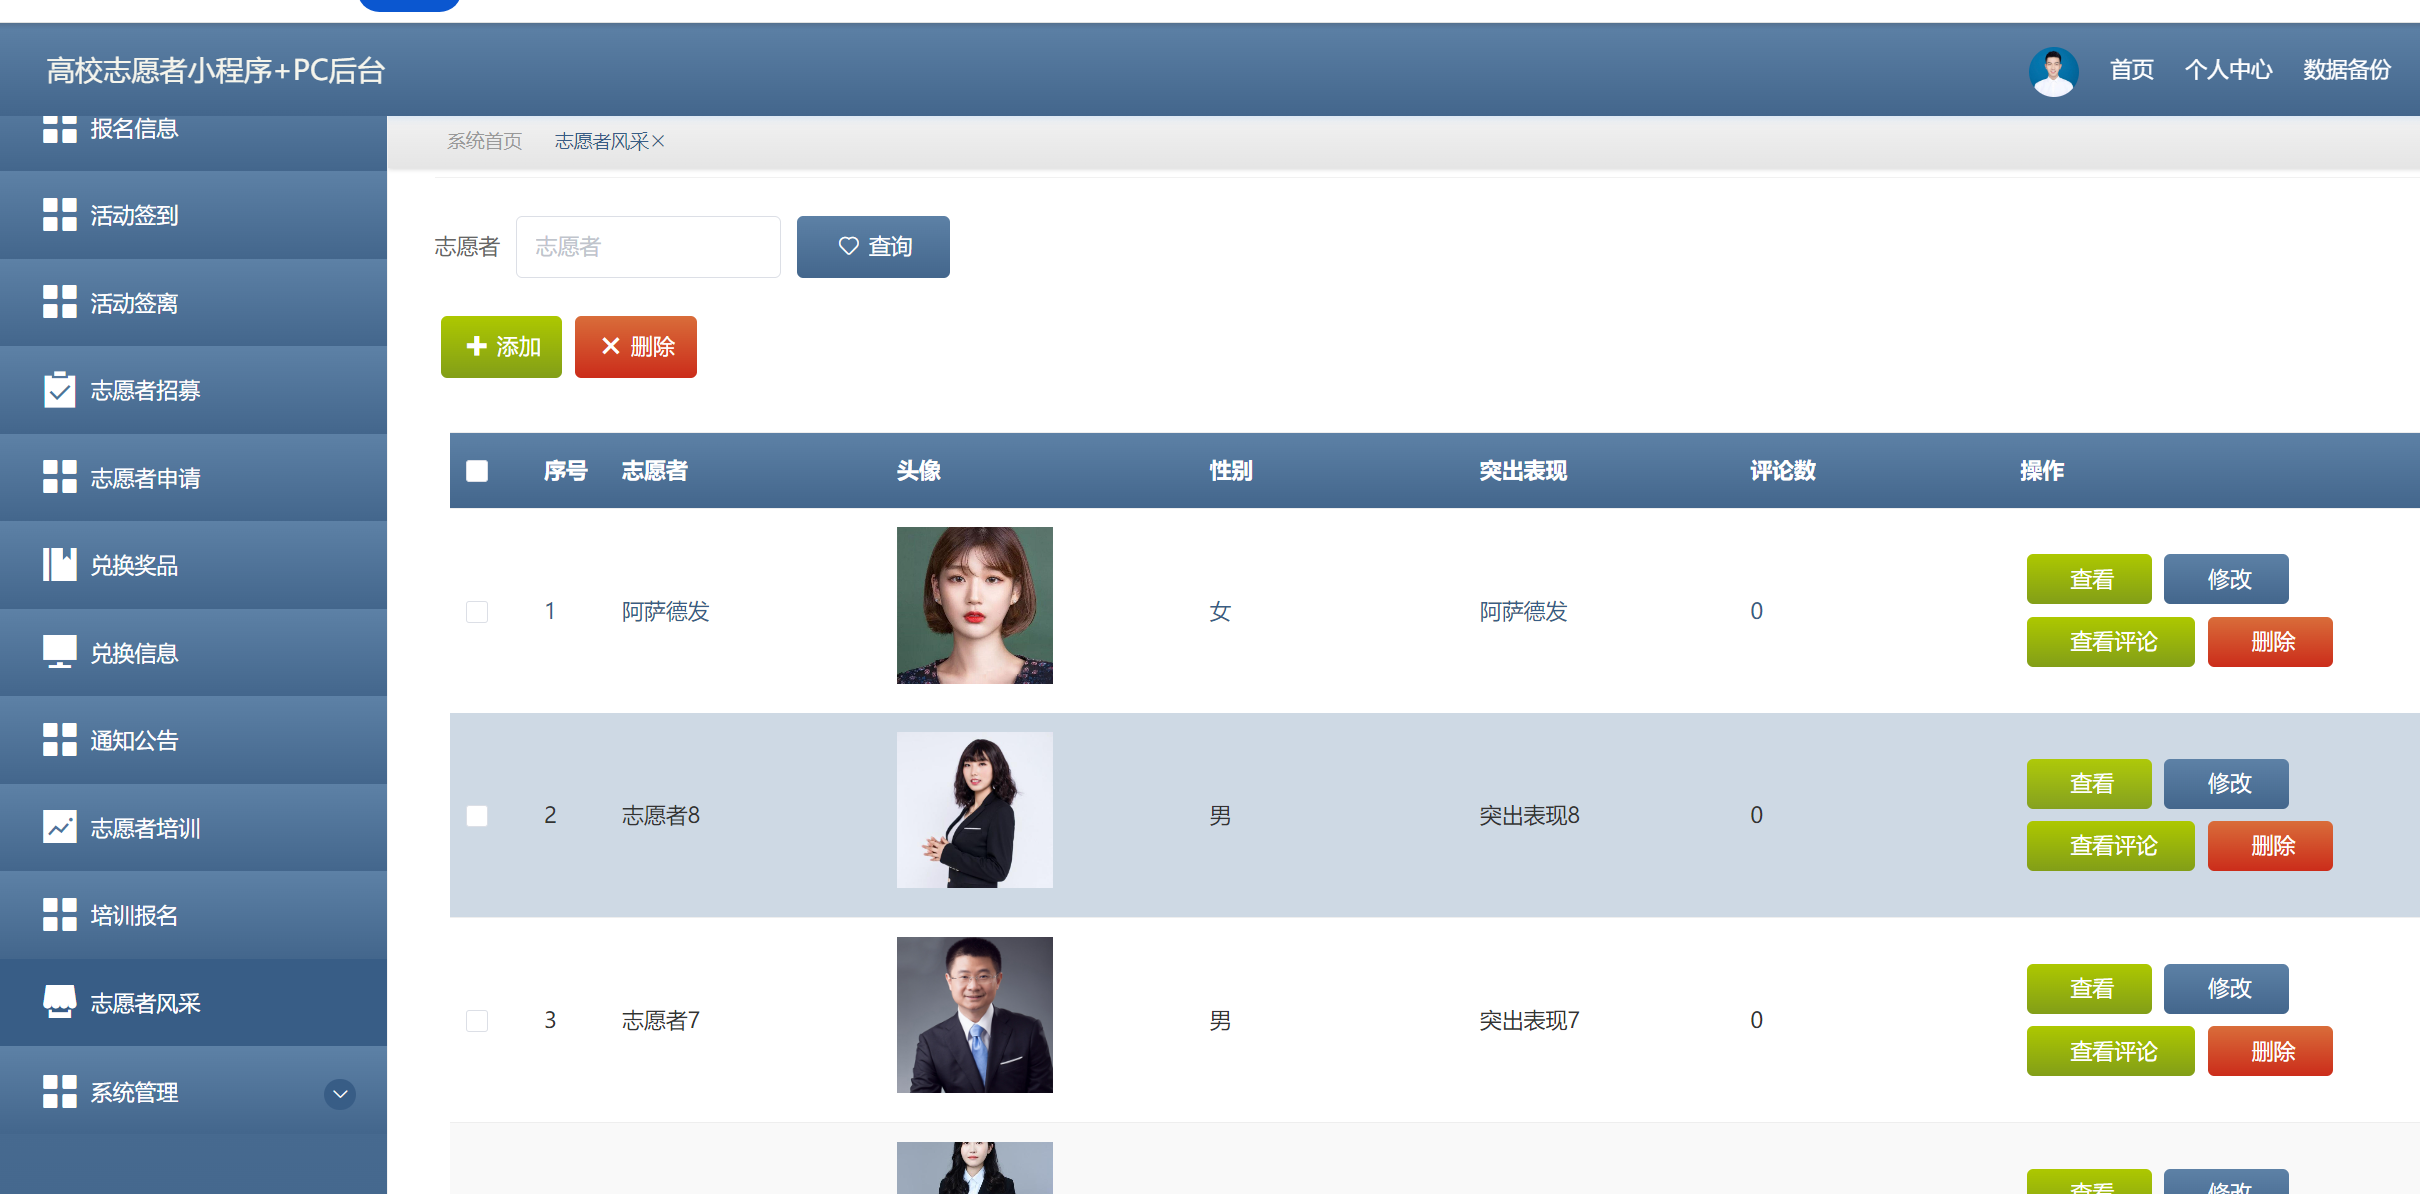Open 活动签离 in the sidebar

point(193,302)
